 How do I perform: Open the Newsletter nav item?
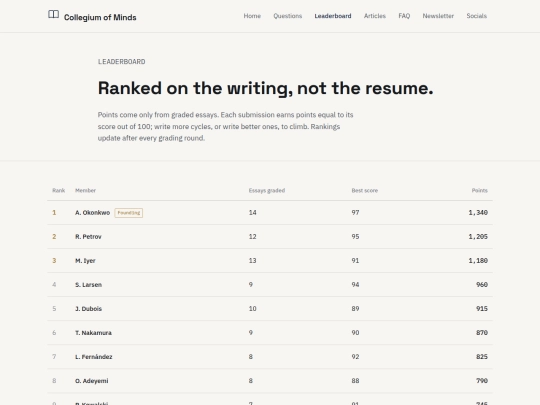(x=438, y=16)
